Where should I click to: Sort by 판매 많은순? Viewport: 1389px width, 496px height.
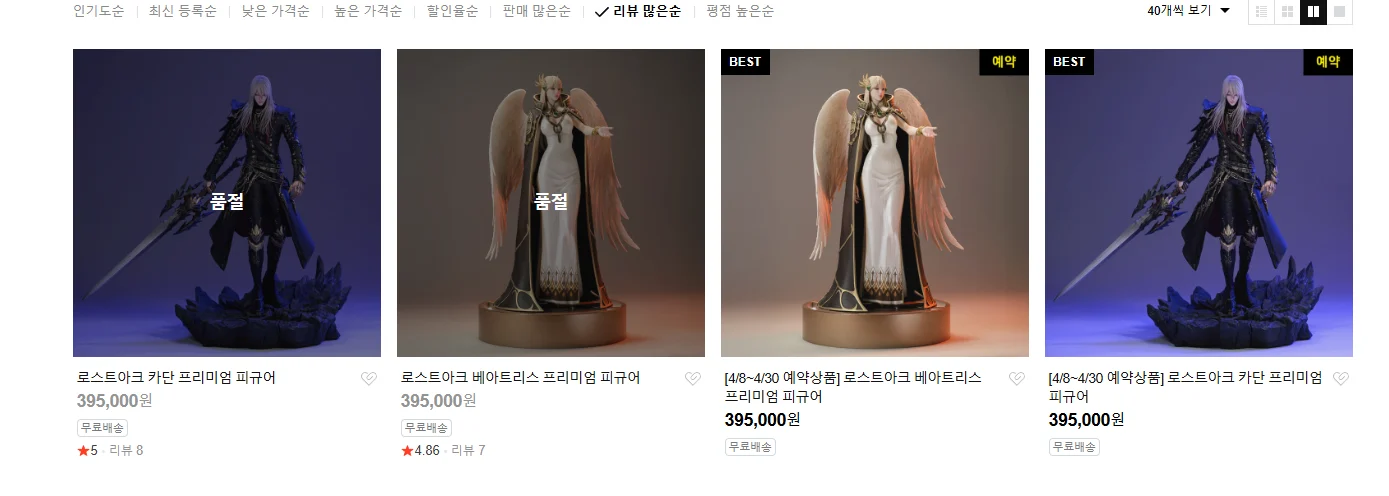click(x=536, y=12)
